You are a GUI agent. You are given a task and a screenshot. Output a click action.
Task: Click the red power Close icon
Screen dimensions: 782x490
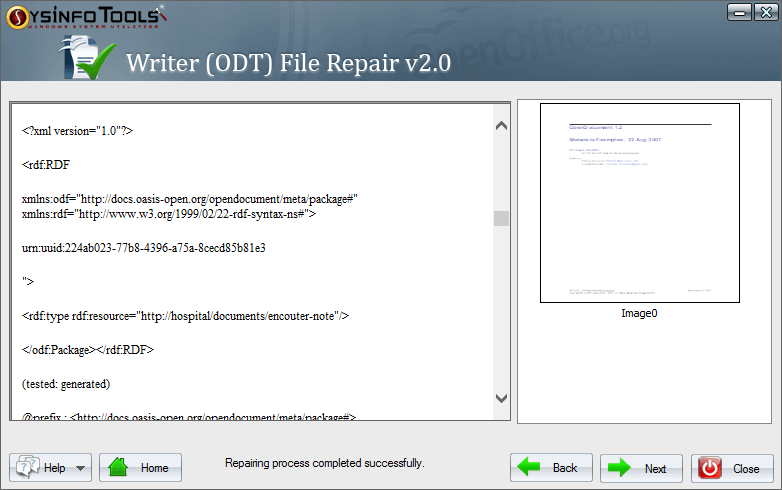(710, 468)
